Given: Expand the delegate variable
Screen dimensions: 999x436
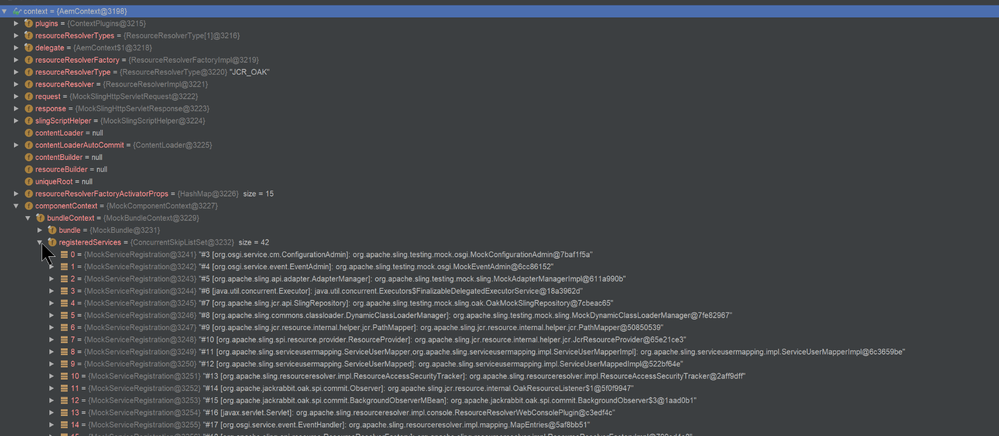Looking at the screenshot, I should pos(16,48).
